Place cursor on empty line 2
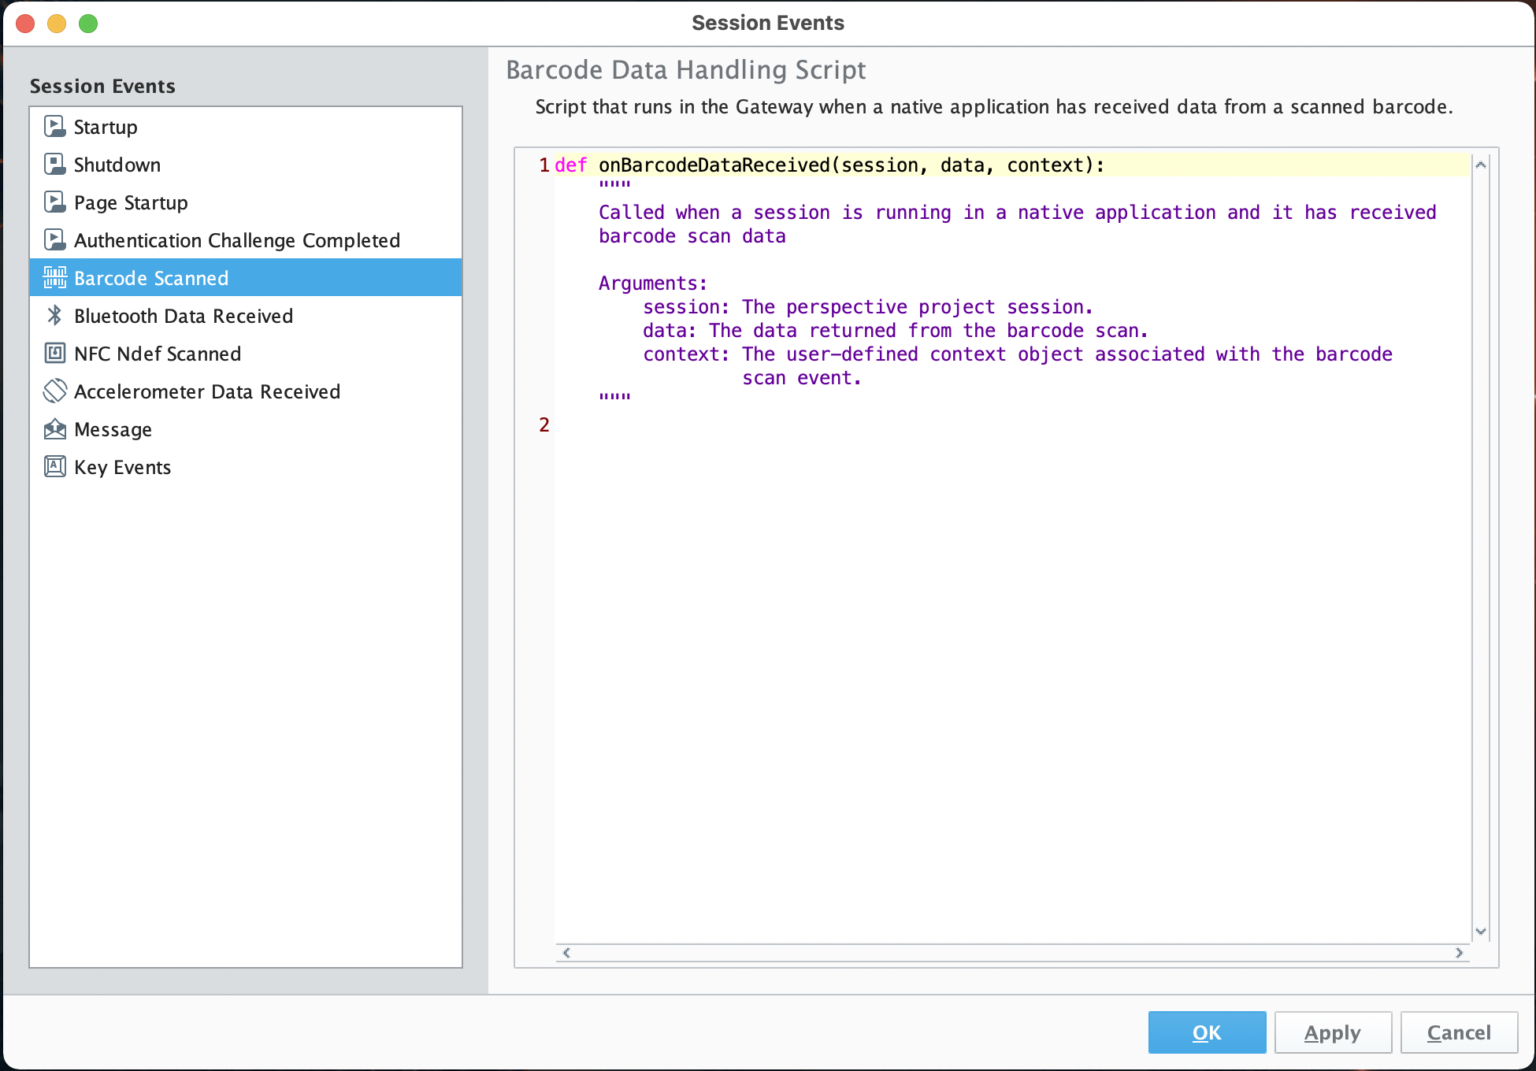 (800, 426)
